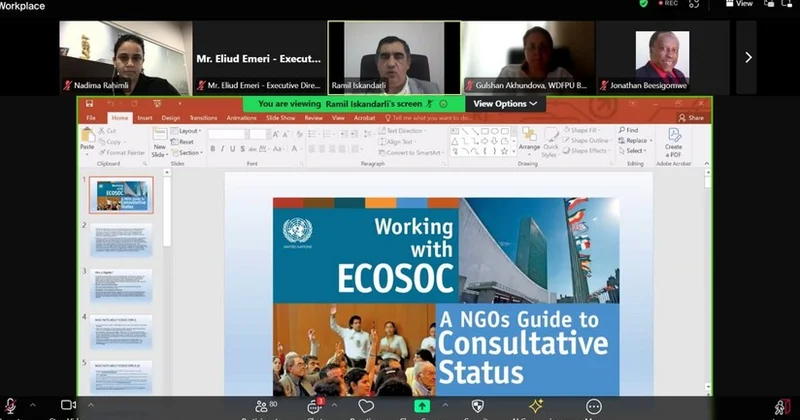Screen dimensions: 800x420
Task: Switch to the Review tab
Action: [x=314, y=118]
